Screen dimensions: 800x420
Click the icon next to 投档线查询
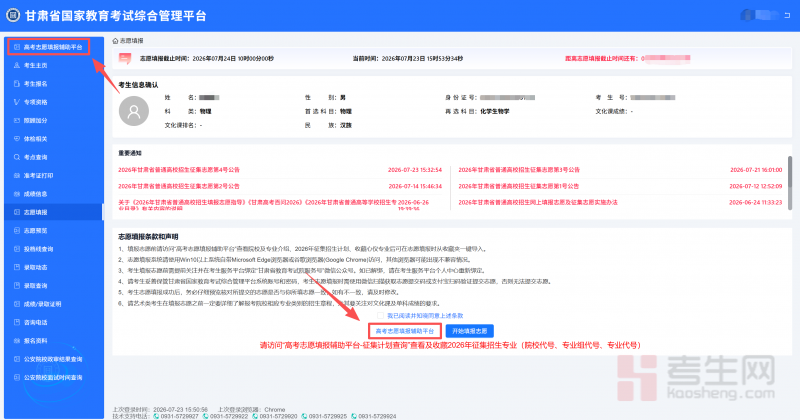click(17, 249)
